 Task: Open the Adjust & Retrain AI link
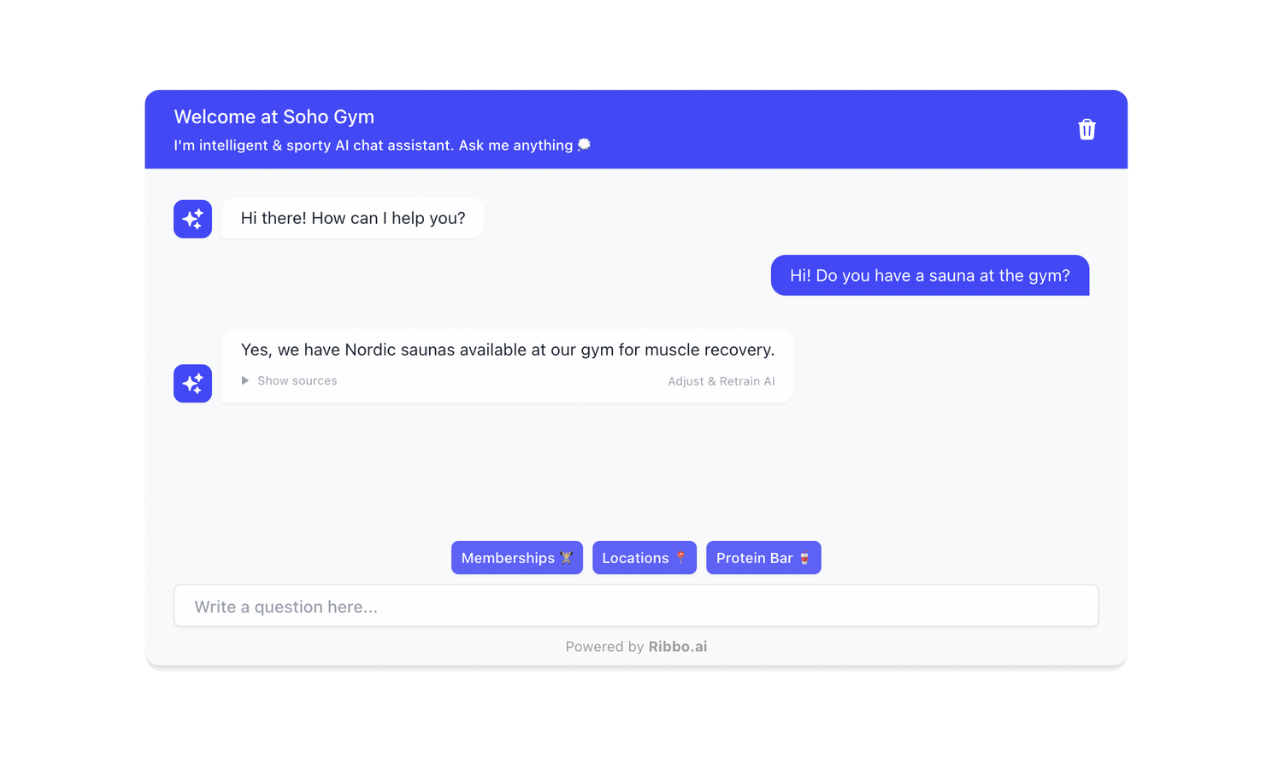click(x=721, y=381)
